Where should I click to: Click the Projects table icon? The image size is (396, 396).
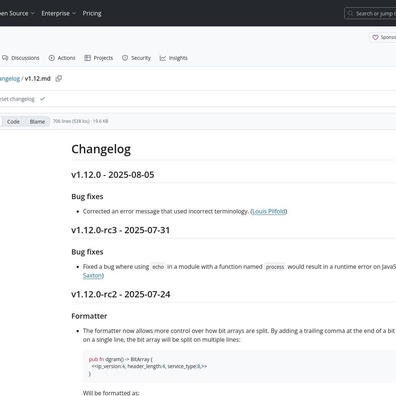pyautogui.click(x=87, y=58)
